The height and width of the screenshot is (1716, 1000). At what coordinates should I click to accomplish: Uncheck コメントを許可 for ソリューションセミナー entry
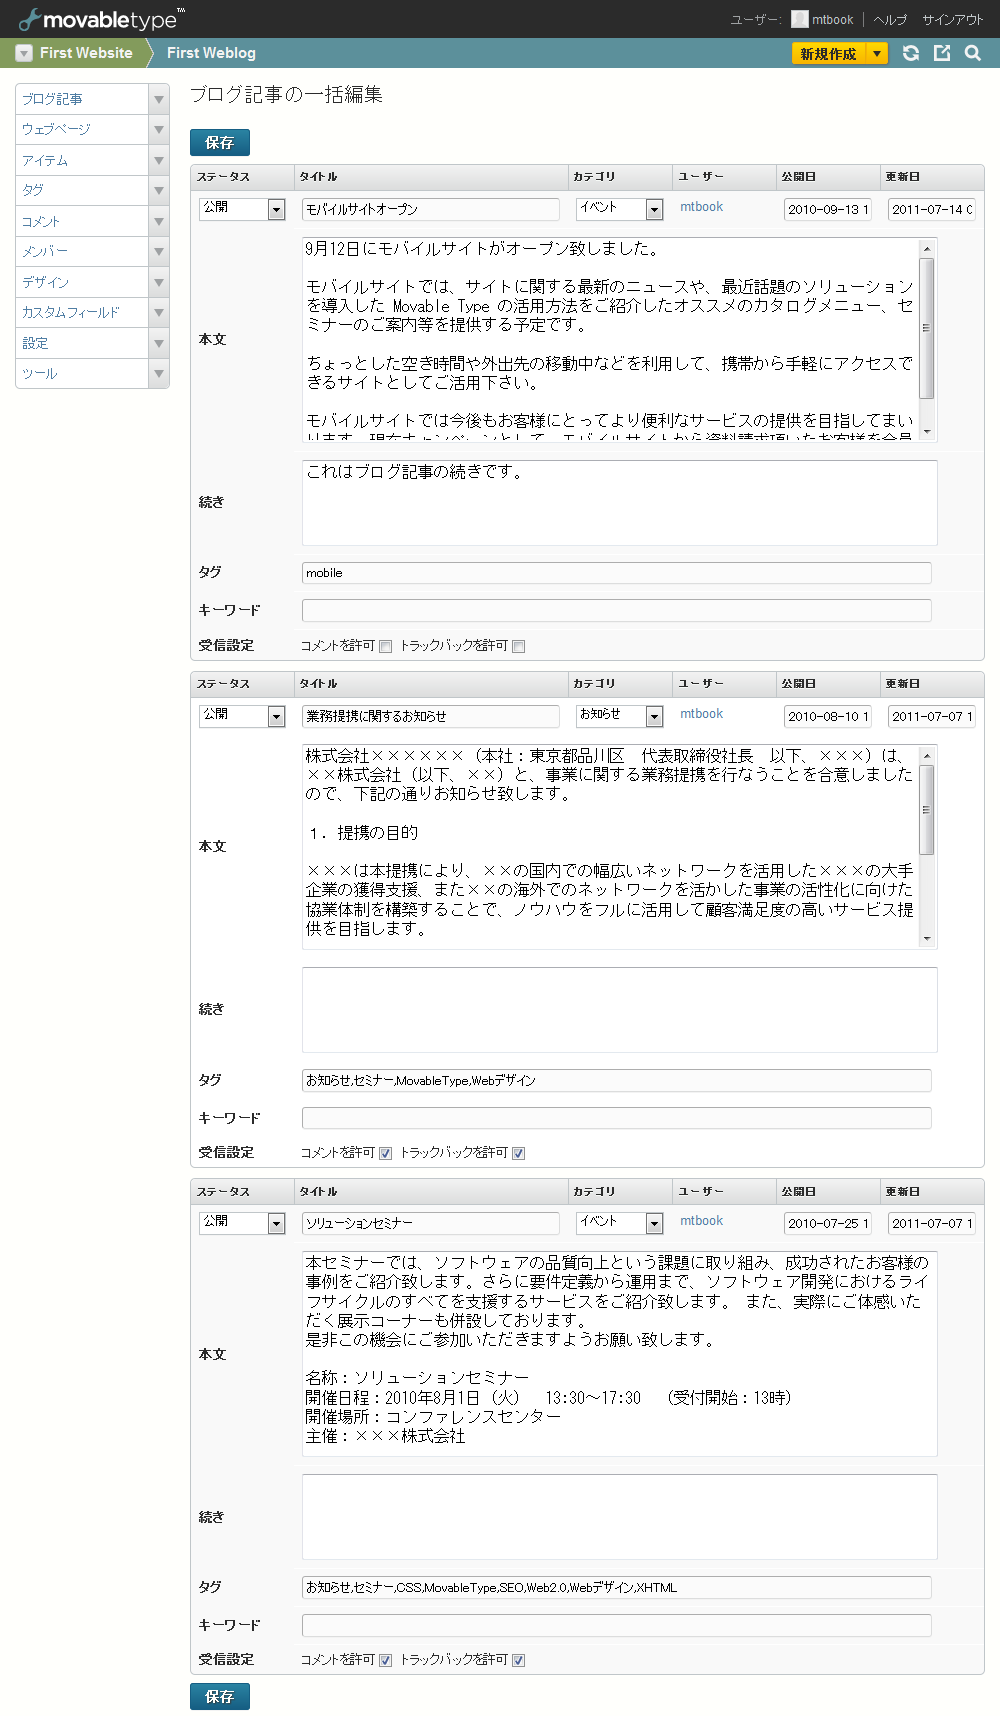tap(386, 1660)
